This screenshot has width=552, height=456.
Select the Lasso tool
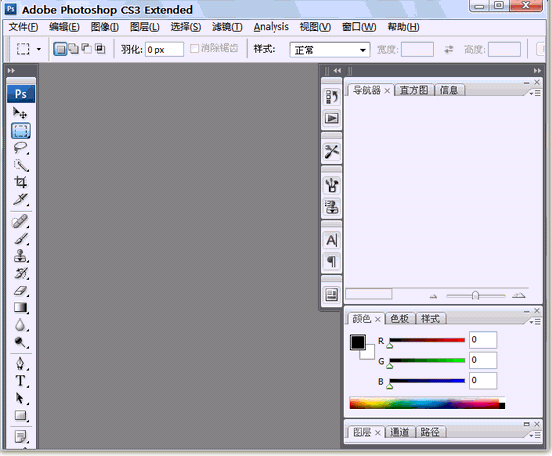[20, 148]
